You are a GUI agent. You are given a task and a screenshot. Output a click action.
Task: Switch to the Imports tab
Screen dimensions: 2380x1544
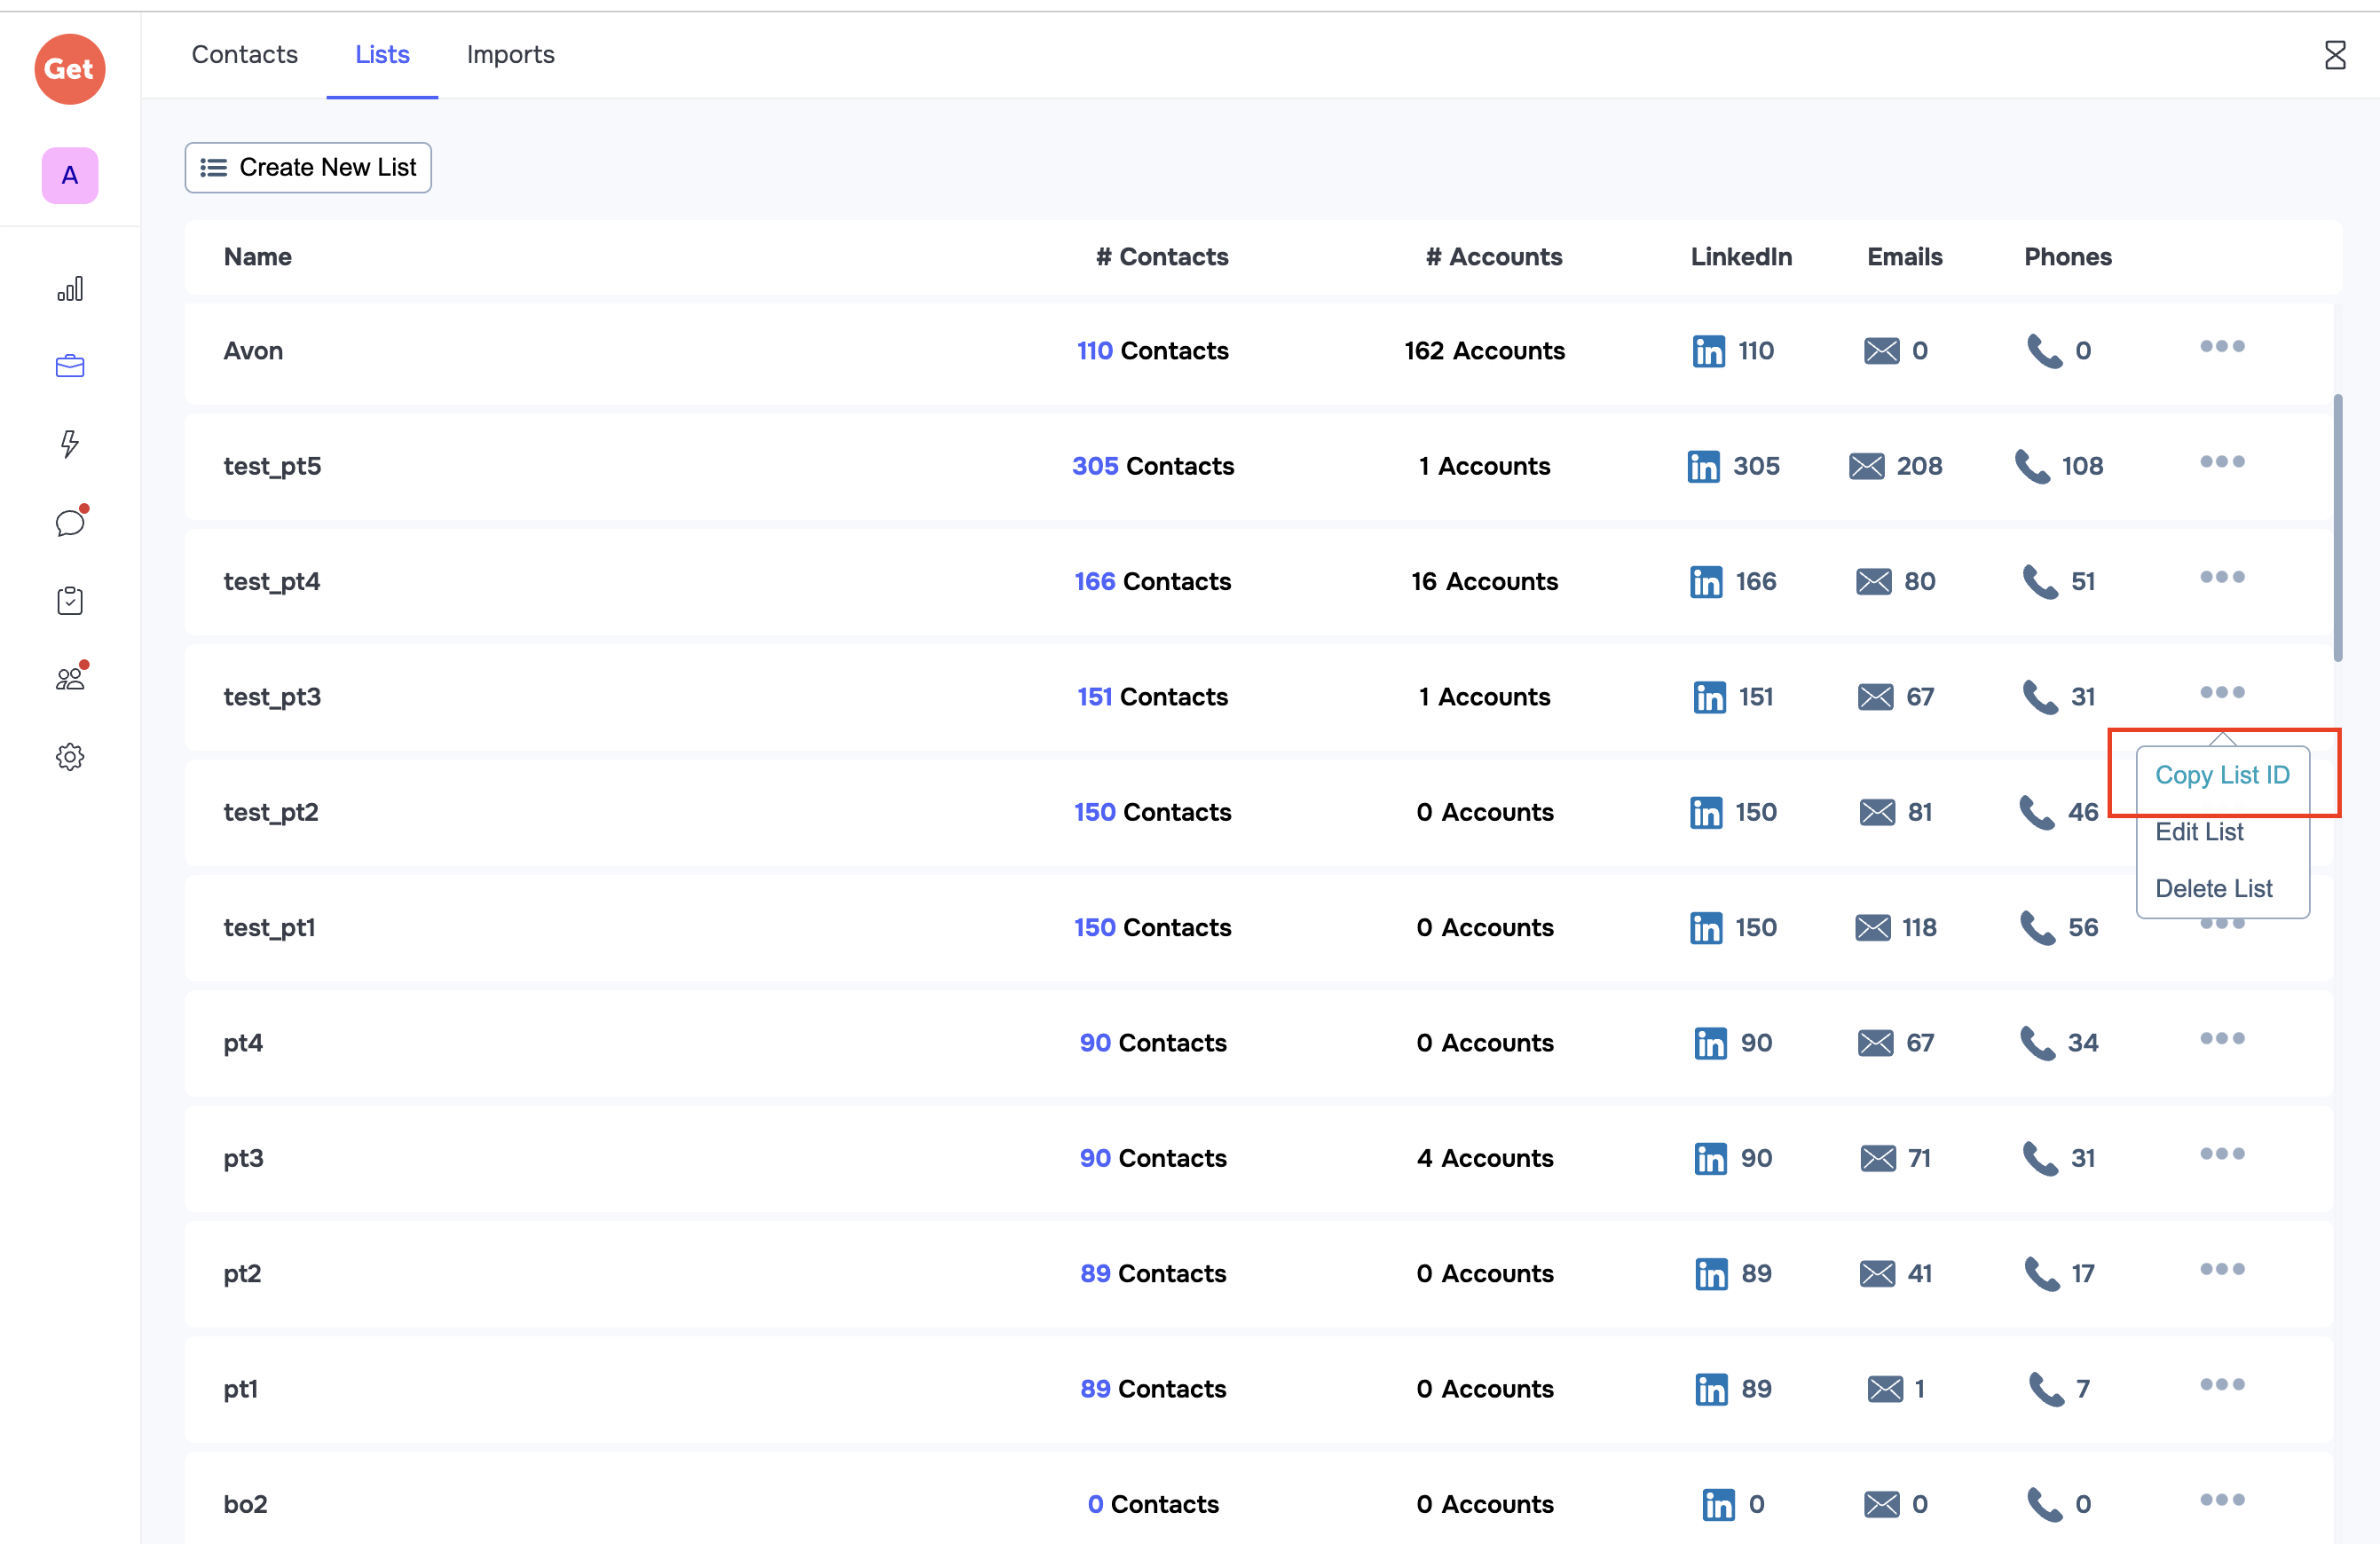[x=510, y=55]
